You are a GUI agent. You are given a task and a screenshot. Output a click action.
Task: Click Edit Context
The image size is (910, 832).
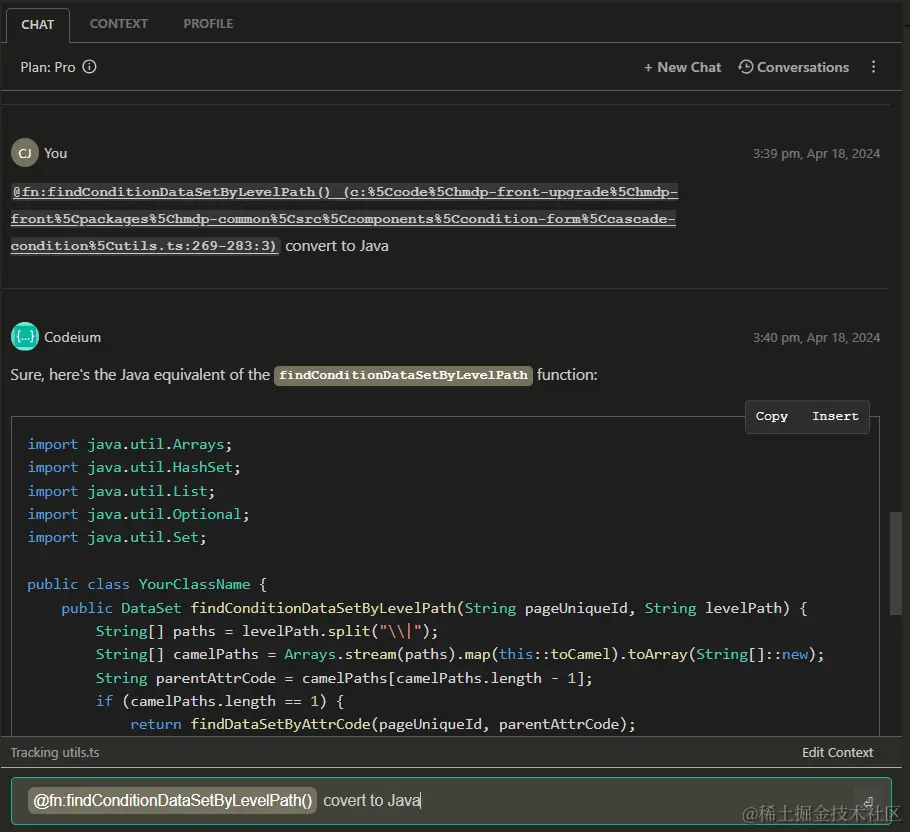point(837,753)
